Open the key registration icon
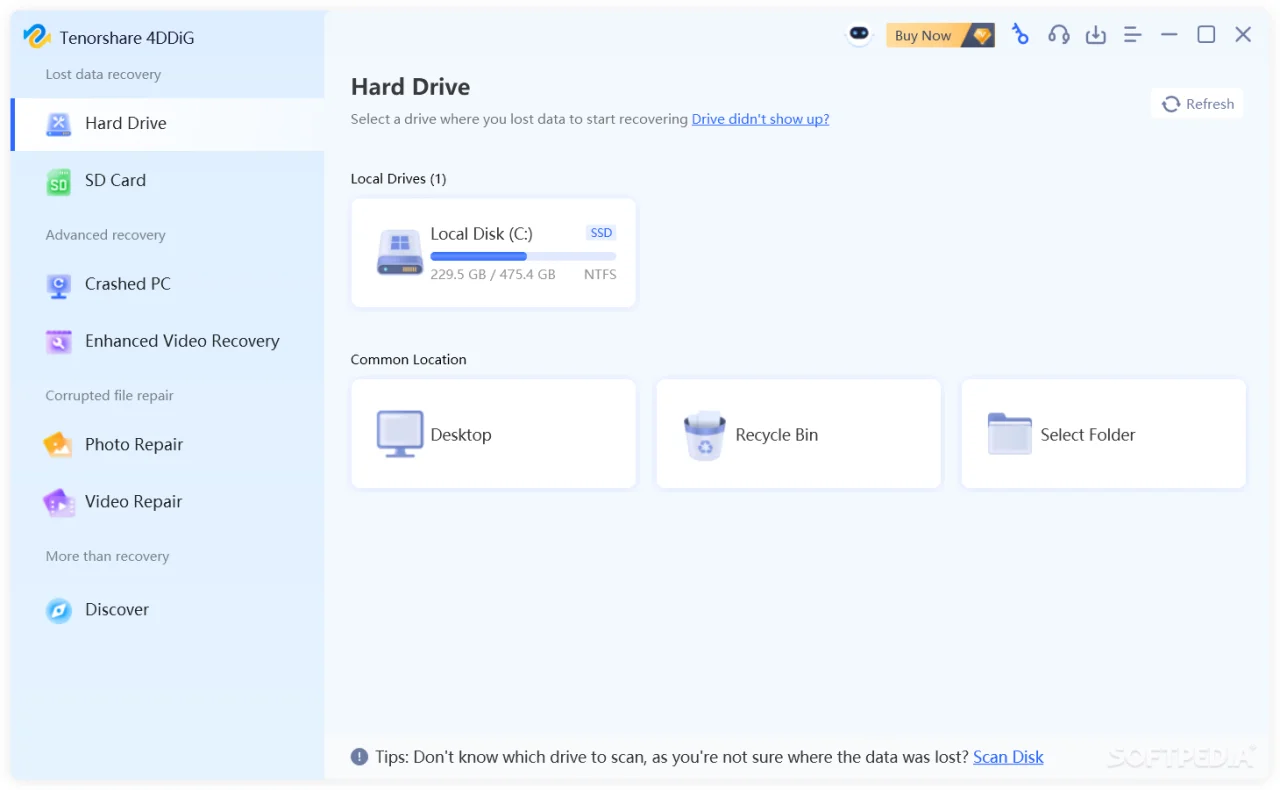 click(1019, 35)
